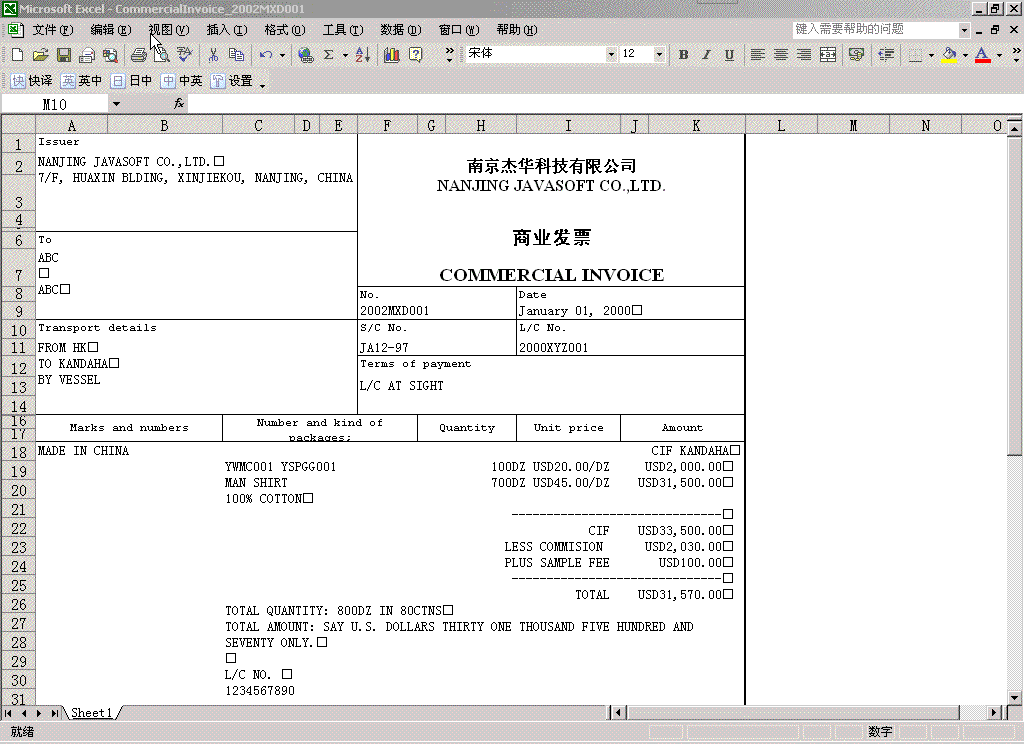Sort ascending A to Z
1024x744 pixels.
pos(363,55)
